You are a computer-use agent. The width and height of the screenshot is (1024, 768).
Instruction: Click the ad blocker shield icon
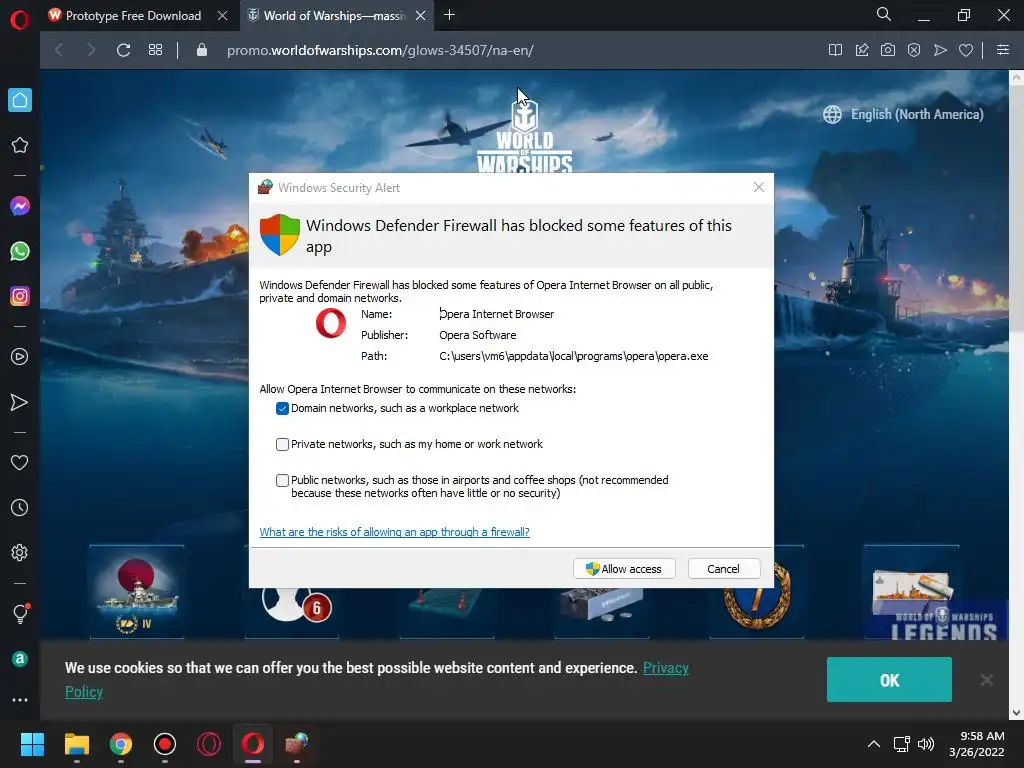coord(914,50)
